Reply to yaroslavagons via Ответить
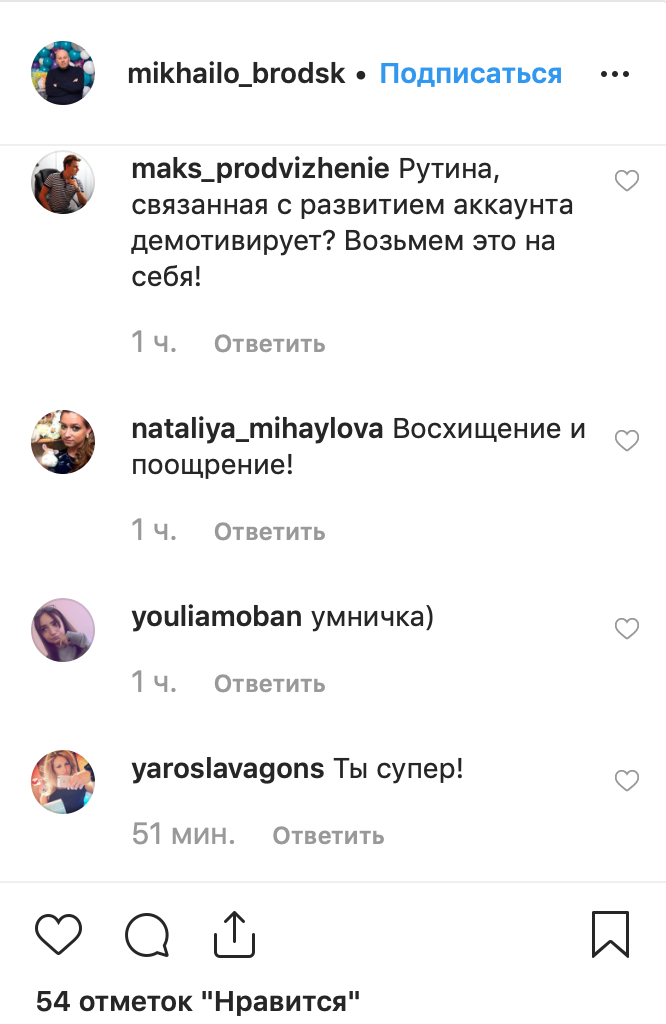This screenshot has height=1024, width=666. coord(328,835)
